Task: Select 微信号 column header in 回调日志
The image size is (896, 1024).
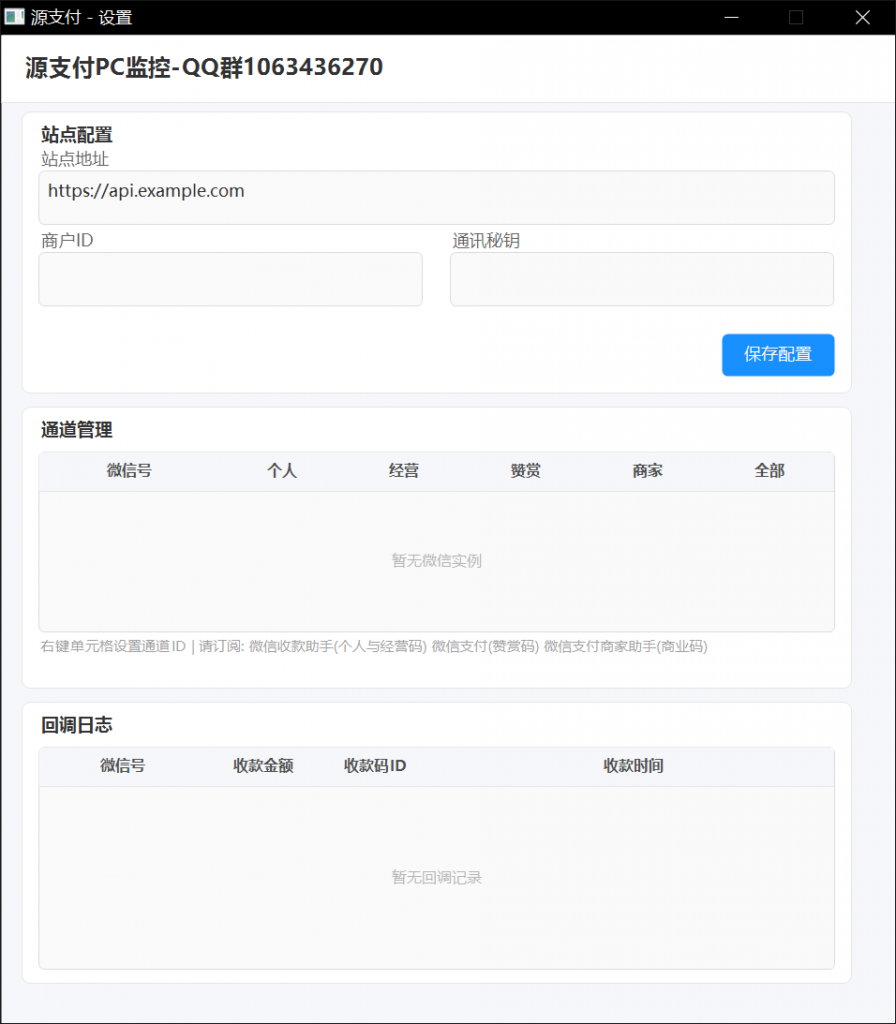Action: pyautogui.click(x=122, y=766)
